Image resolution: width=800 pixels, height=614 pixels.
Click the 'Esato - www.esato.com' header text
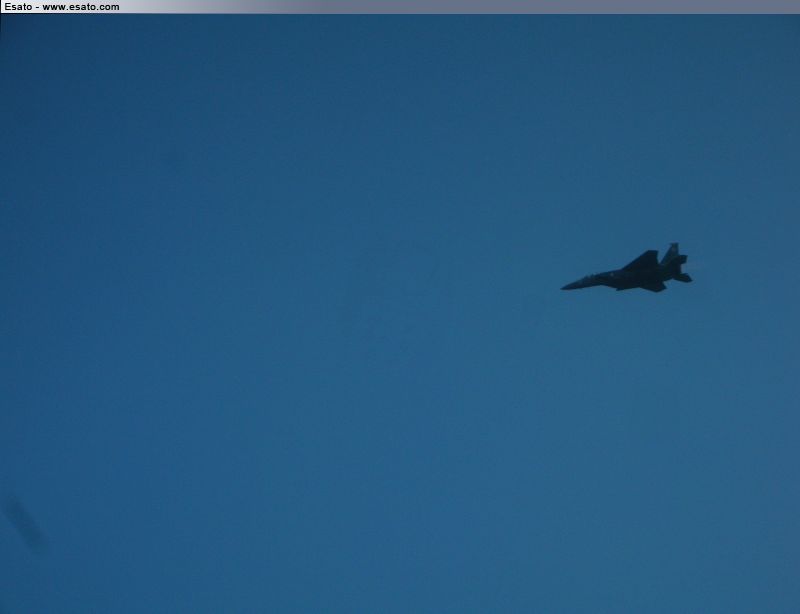coord(62,7)
